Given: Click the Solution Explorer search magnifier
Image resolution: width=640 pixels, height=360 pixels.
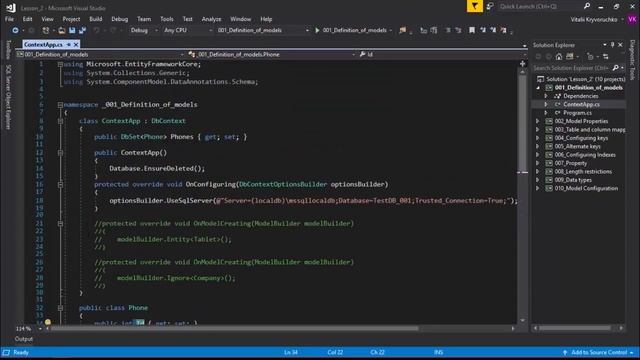Looking at the screenshot, I should (x=616, y=68).
